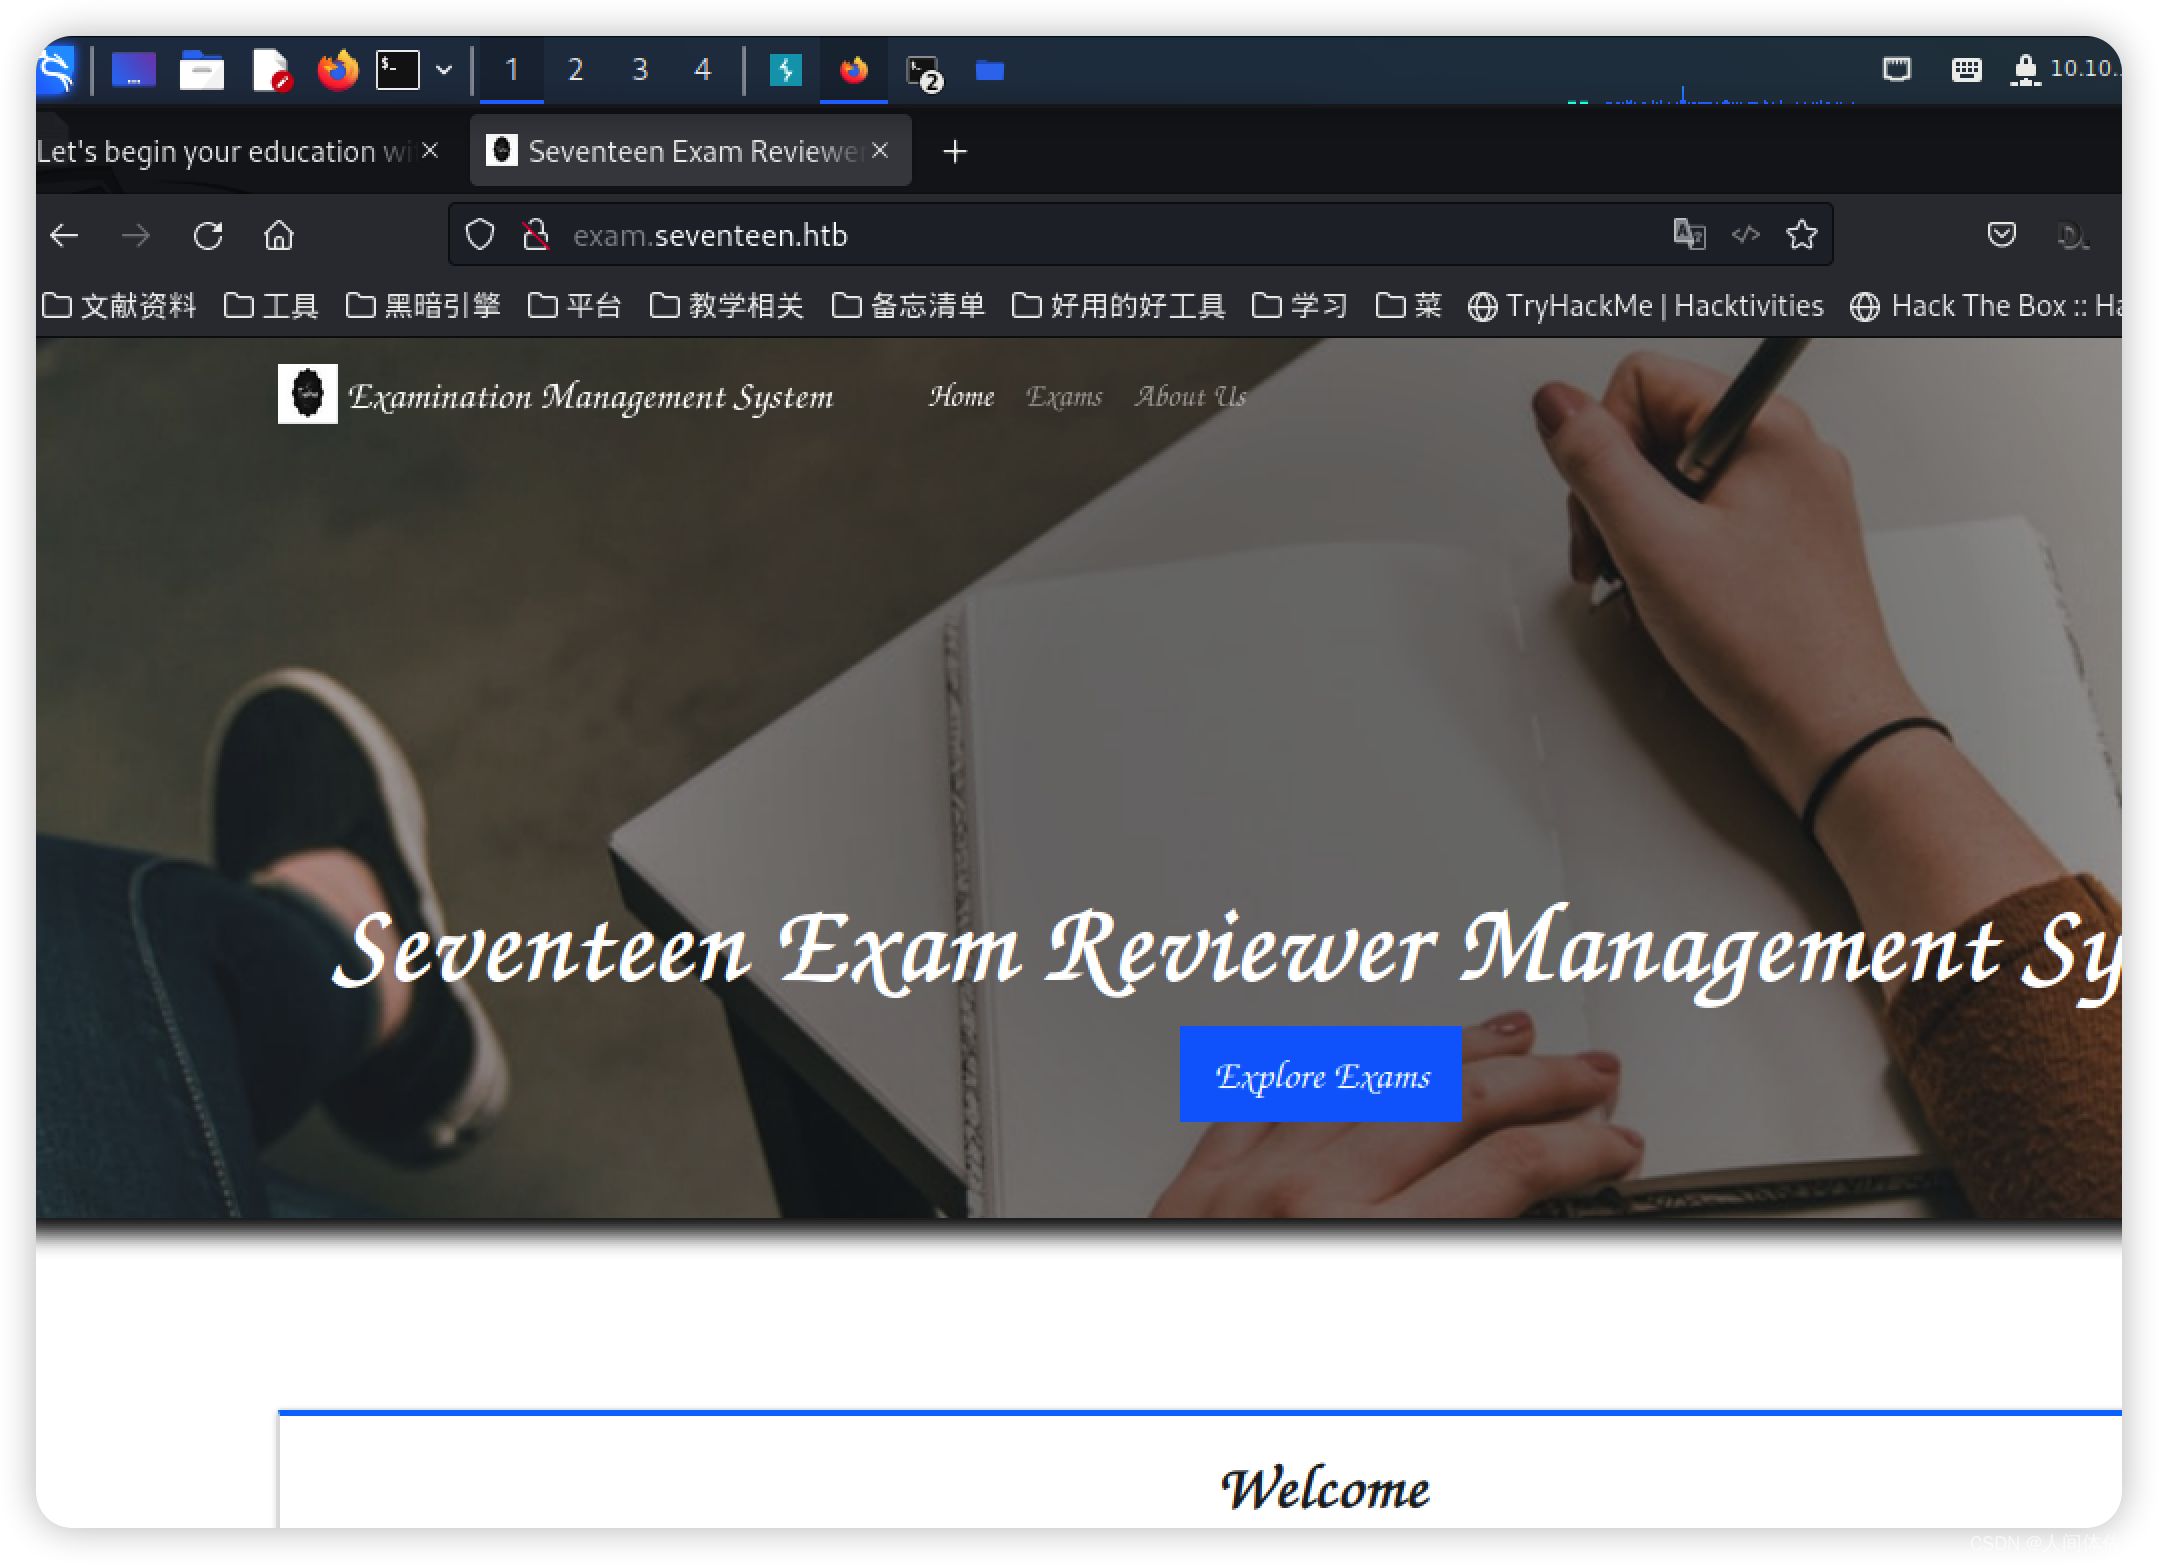Switch to "Let's begin your education" tab
The width and height of the screenshot is (2158, 1564).
222,151
